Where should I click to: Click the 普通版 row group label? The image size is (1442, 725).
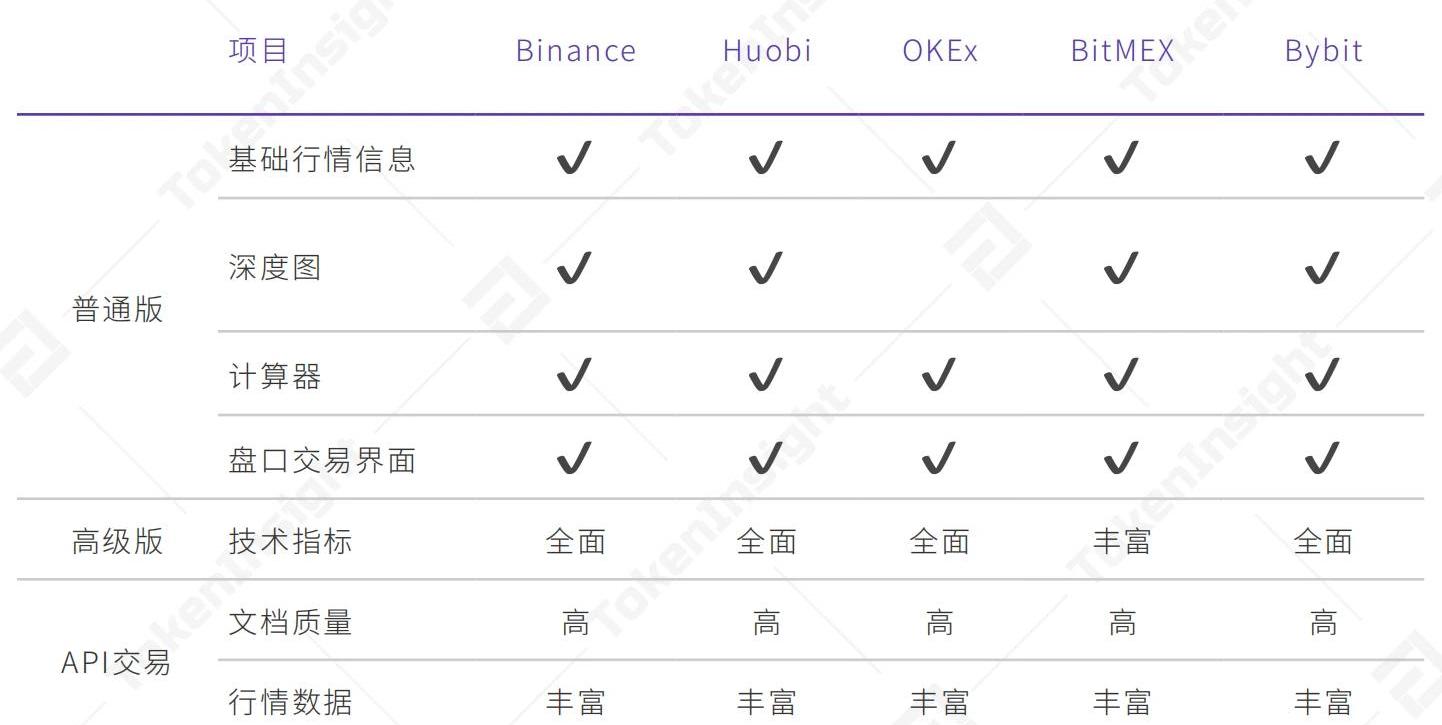coord(118,309)
